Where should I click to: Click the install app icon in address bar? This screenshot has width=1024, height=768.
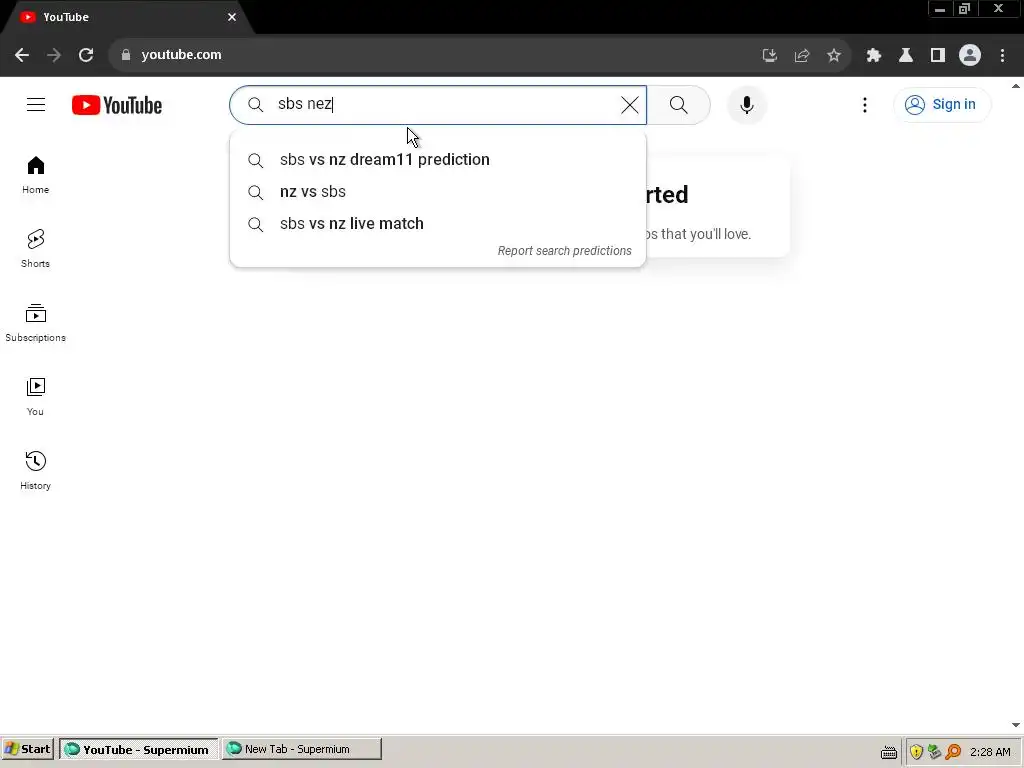point(770,55)
